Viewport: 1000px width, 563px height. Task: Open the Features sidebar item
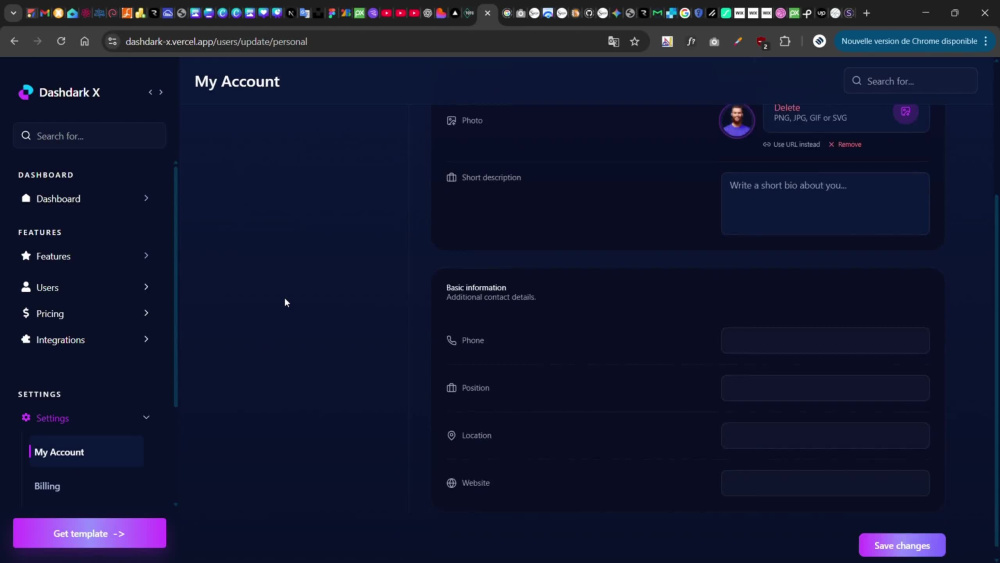point(85,256)
